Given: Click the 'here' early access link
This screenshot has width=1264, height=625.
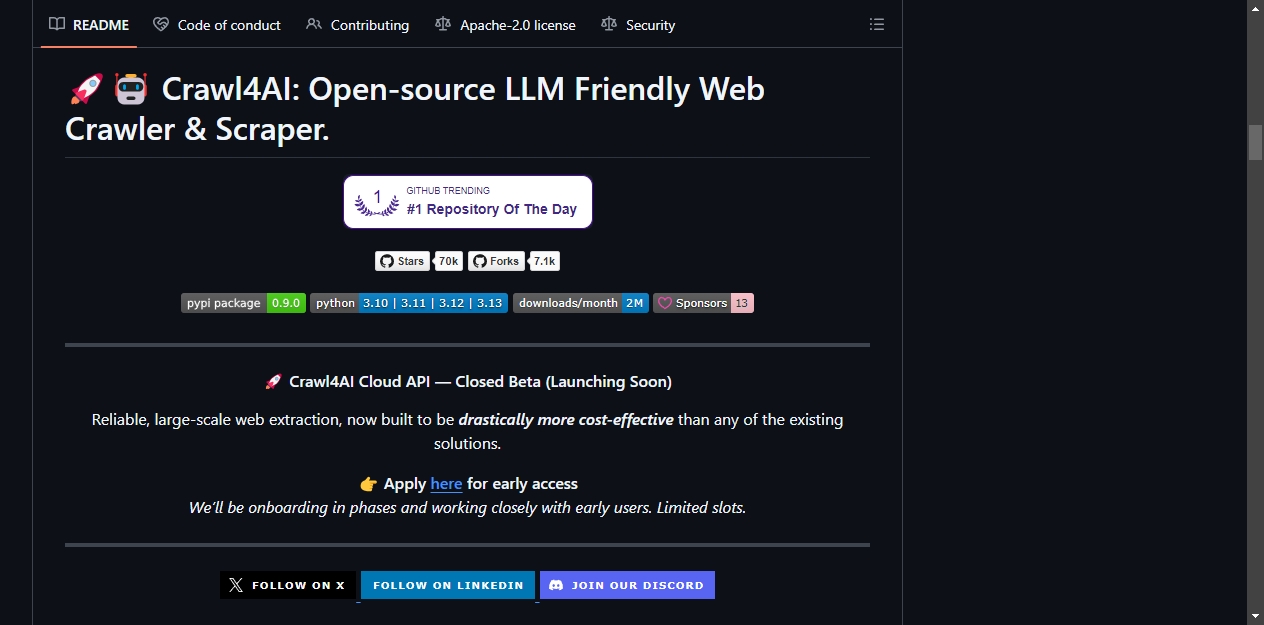Looking at the screenshot, I should (446, 484).
